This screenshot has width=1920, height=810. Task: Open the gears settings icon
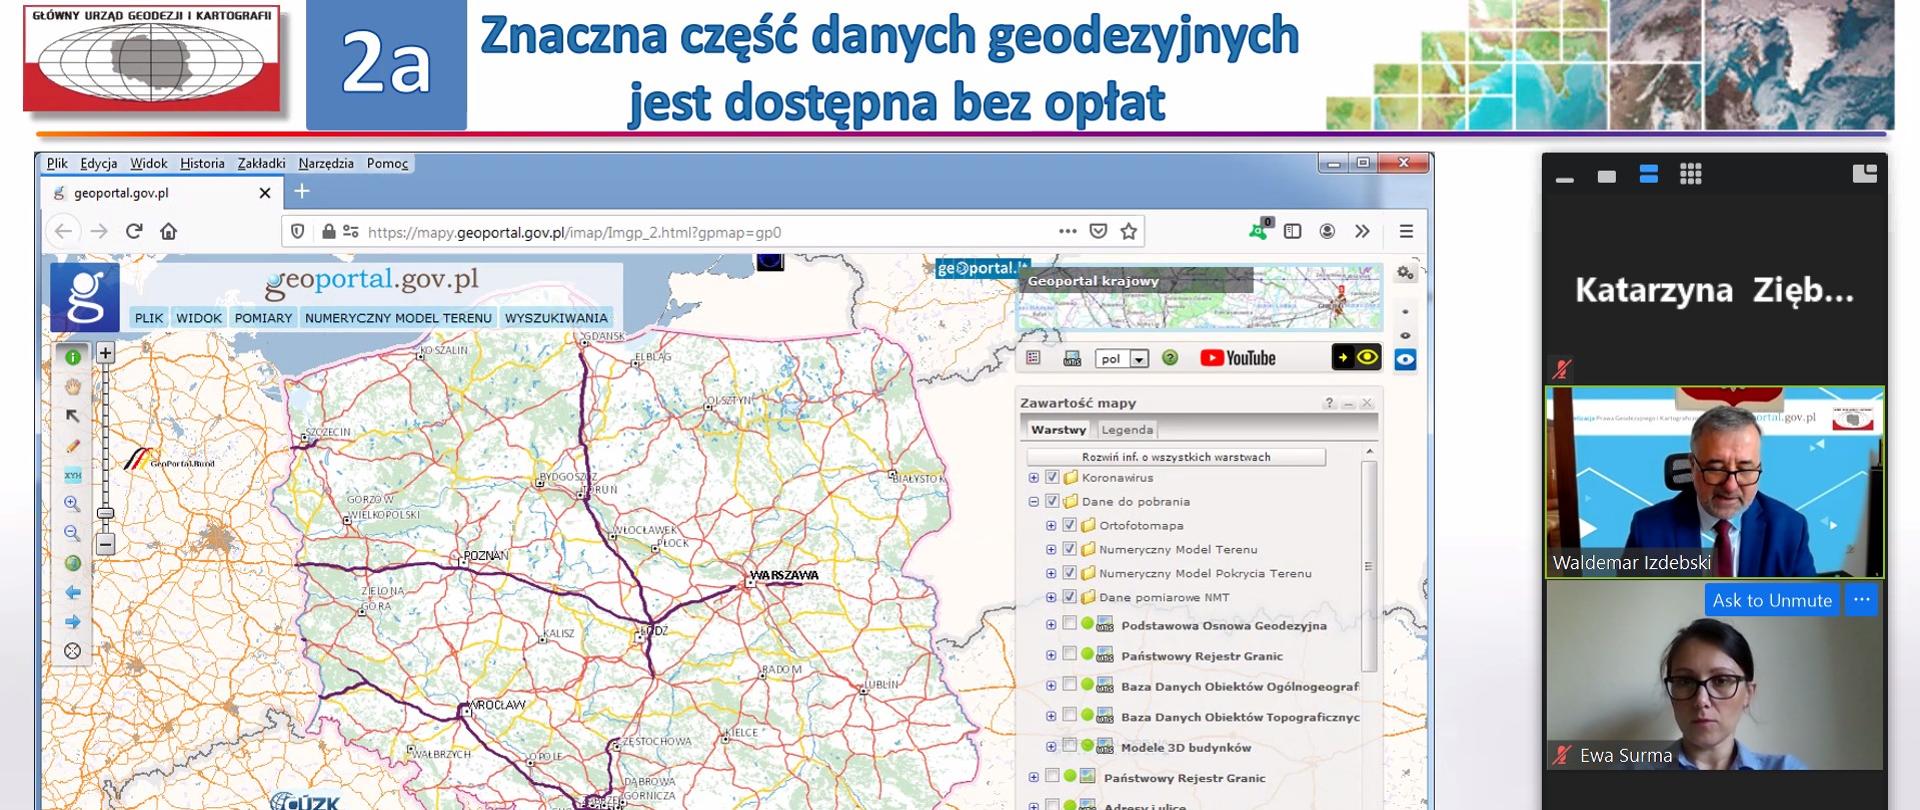pos(1405,273)
